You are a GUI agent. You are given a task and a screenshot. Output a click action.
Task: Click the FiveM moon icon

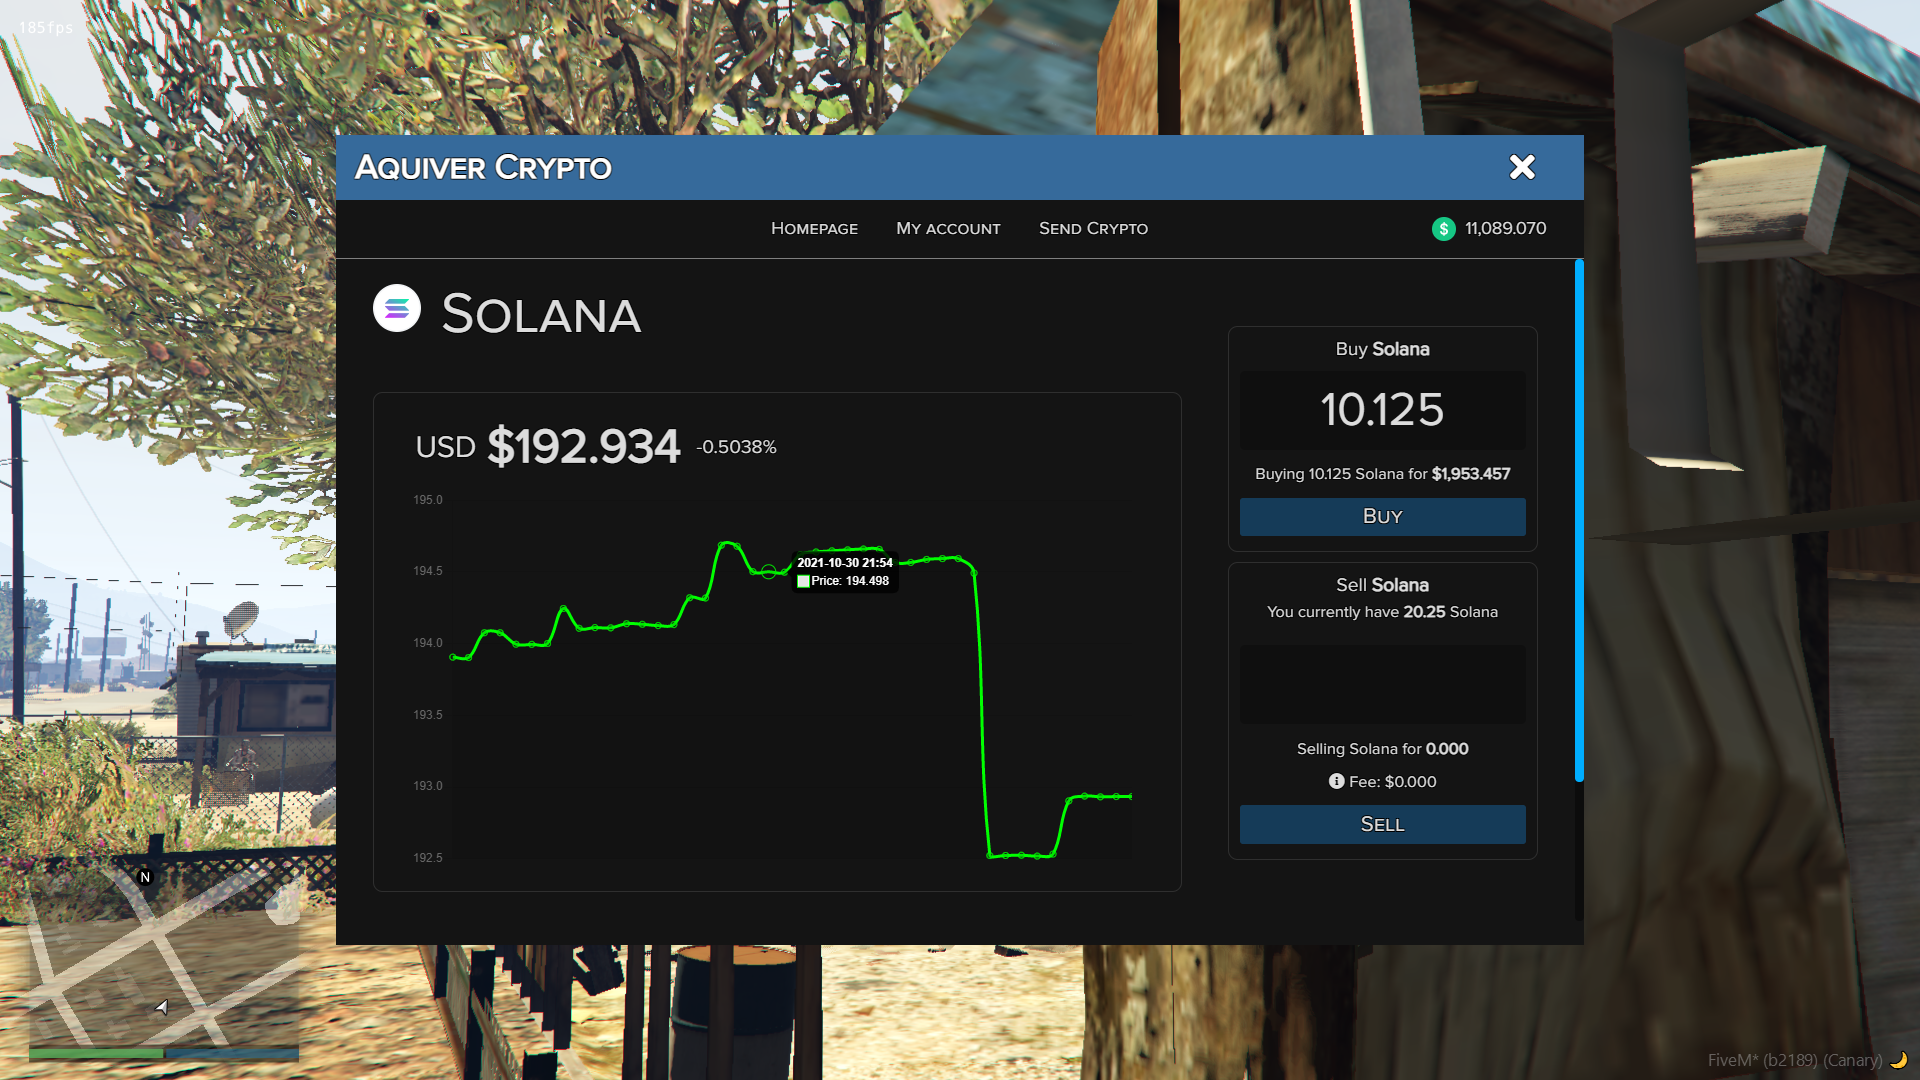click(1899, 1060)
